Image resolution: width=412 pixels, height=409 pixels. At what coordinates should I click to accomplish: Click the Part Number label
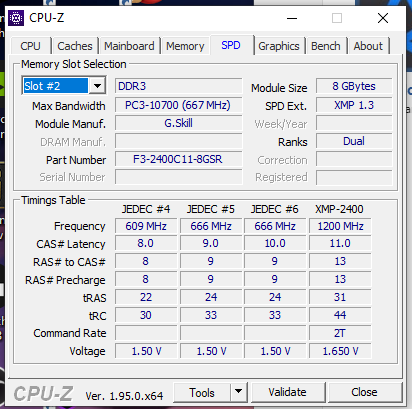tap(76, 160)
